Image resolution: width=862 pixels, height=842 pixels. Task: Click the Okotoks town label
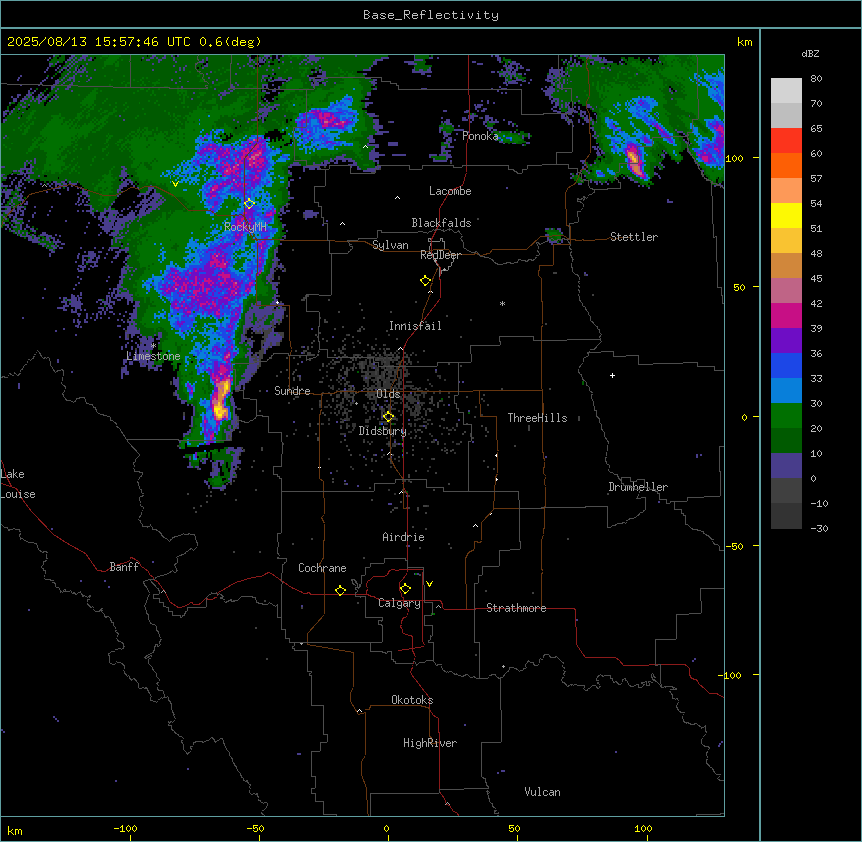(x=412, y=700)
